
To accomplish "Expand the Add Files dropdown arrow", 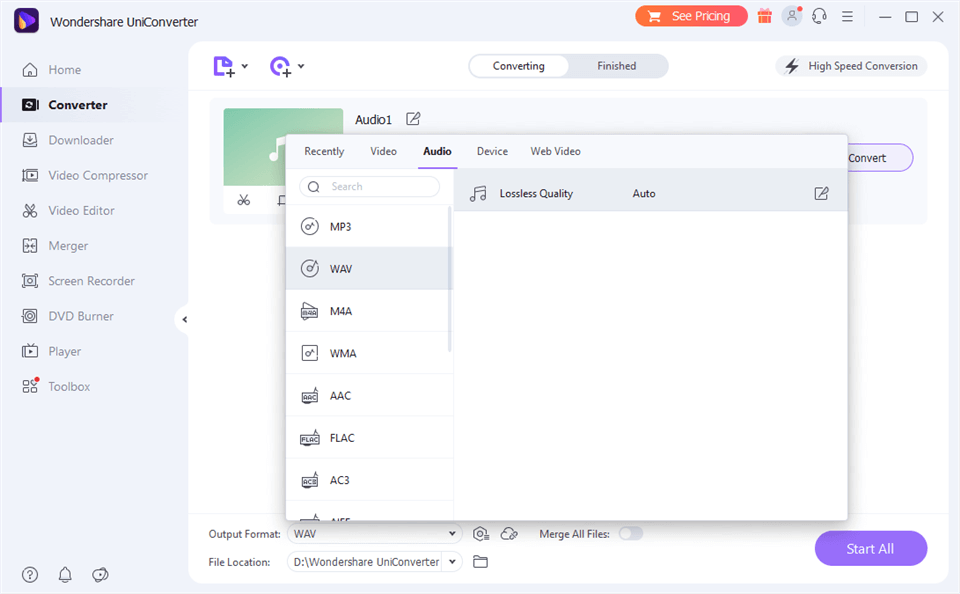I will (244, 66).
